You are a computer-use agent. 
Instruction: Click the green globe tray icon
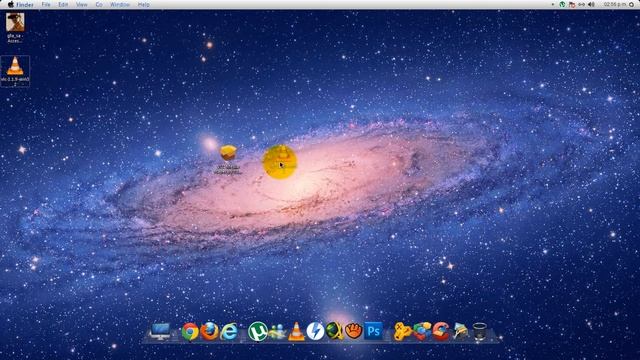click(562, 4)
